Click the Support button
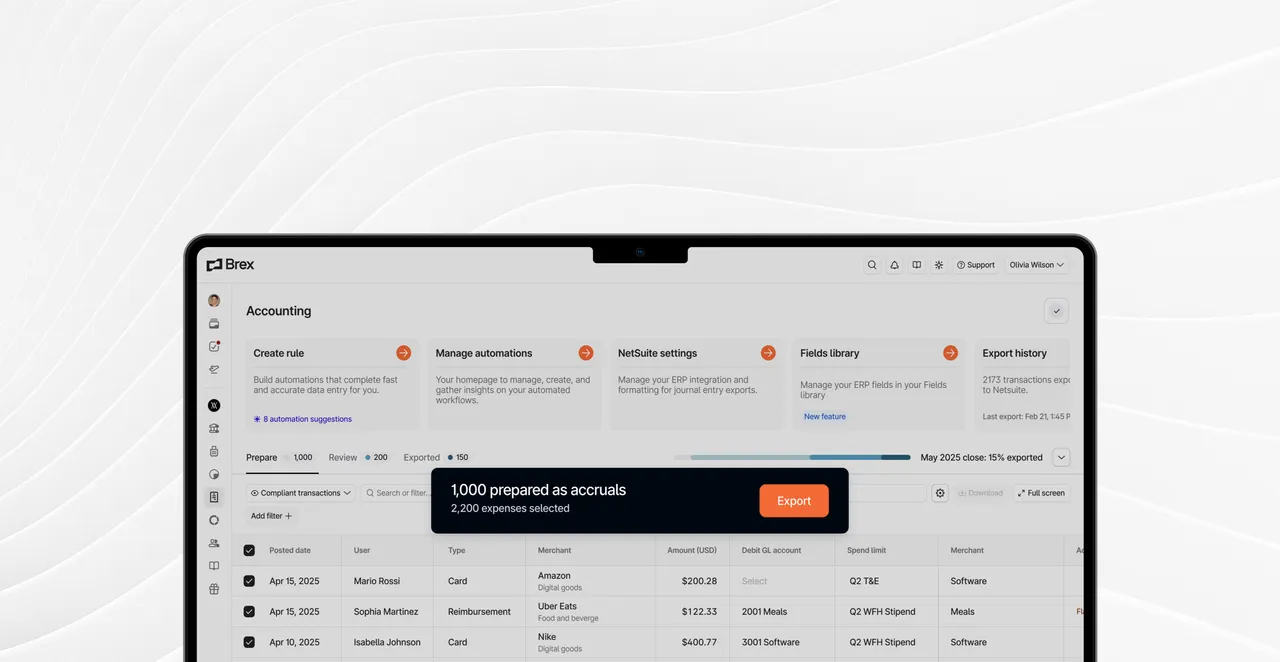 point(975,265)
